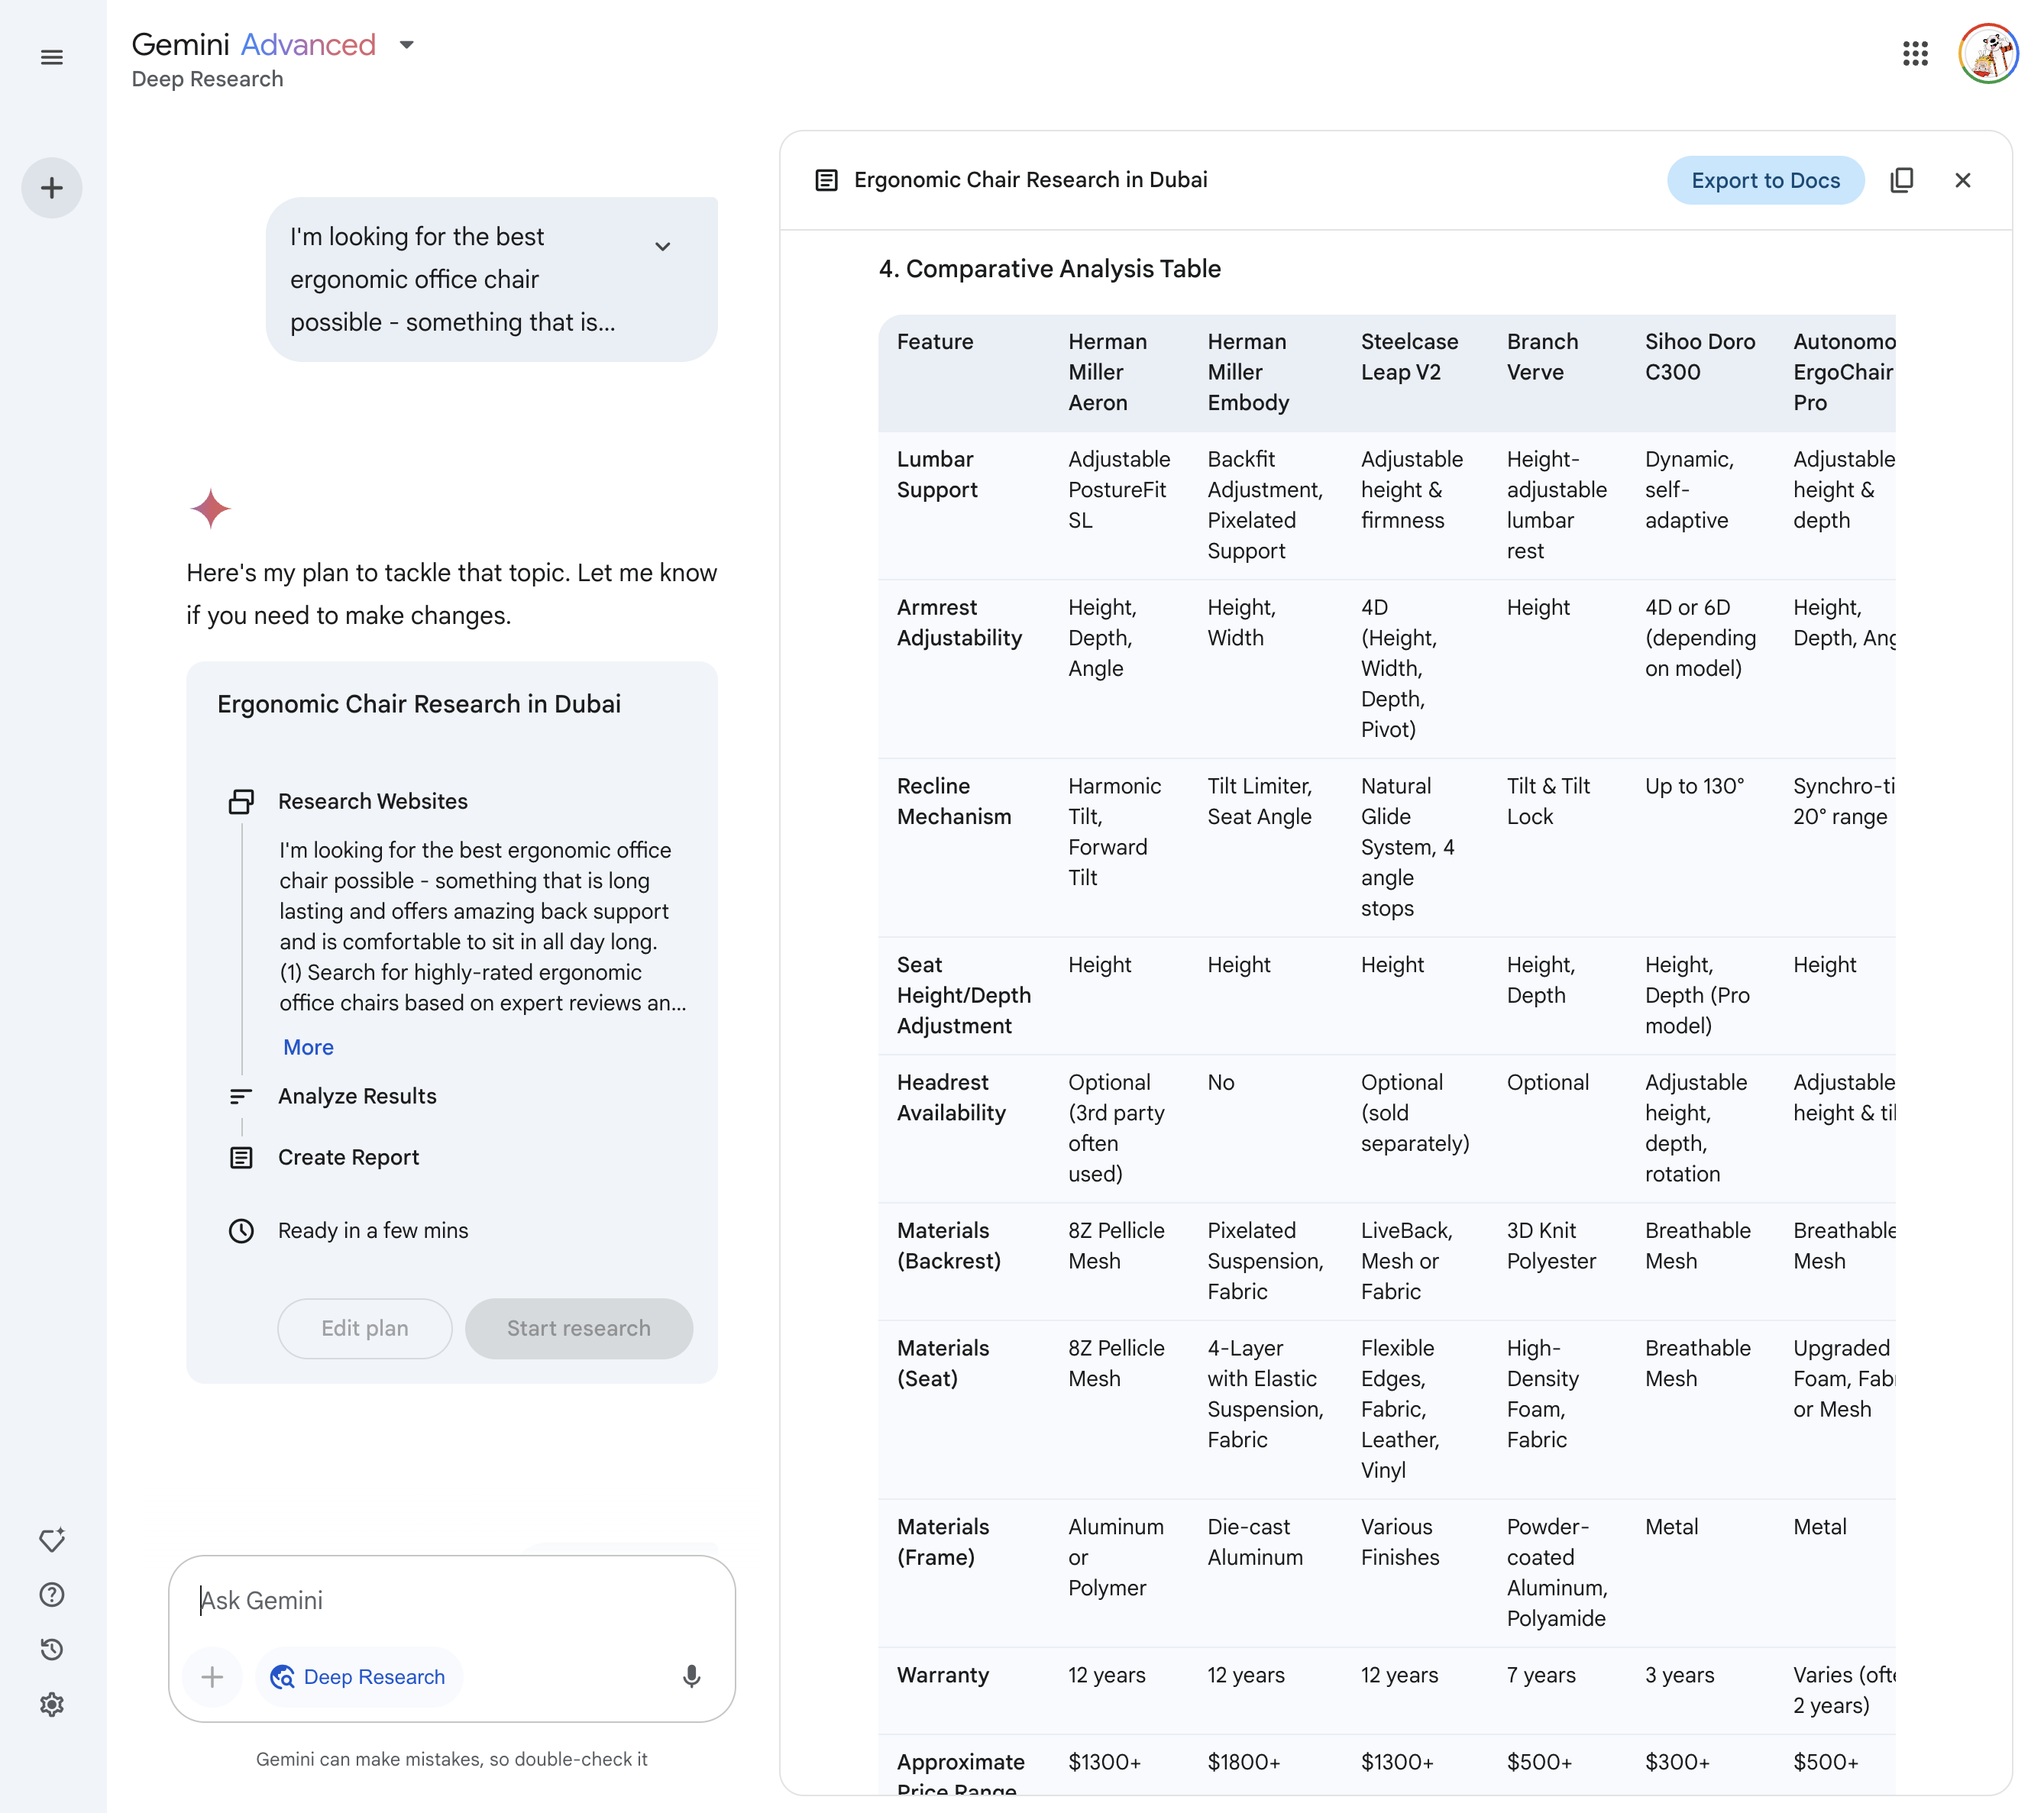Open the Help icon in sidebar
The height and width of the screenshot is (1813, 2044).
coord(52,1595)
